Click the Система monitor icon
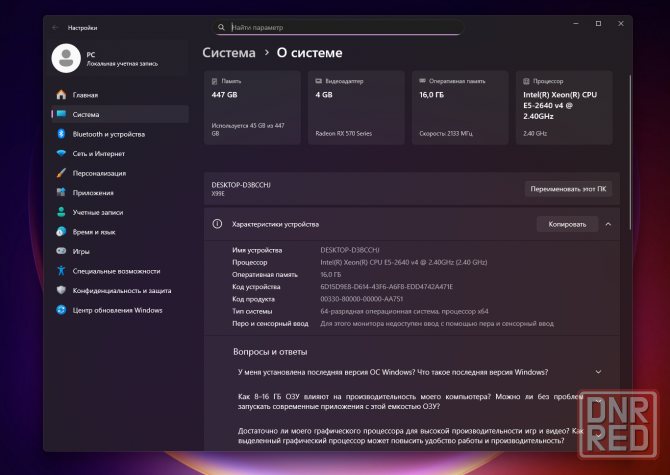The height and width of the screenshot is (475, 670). point(61,114)
